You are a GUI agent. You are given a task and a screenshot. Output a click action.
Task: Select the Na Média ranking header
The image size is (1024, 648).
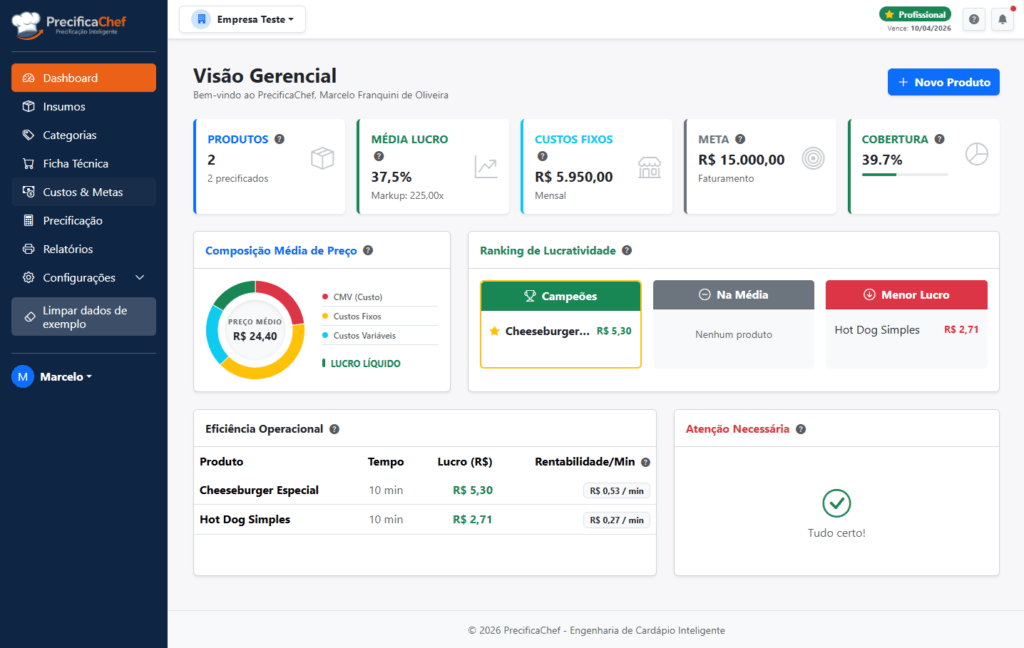733,295
